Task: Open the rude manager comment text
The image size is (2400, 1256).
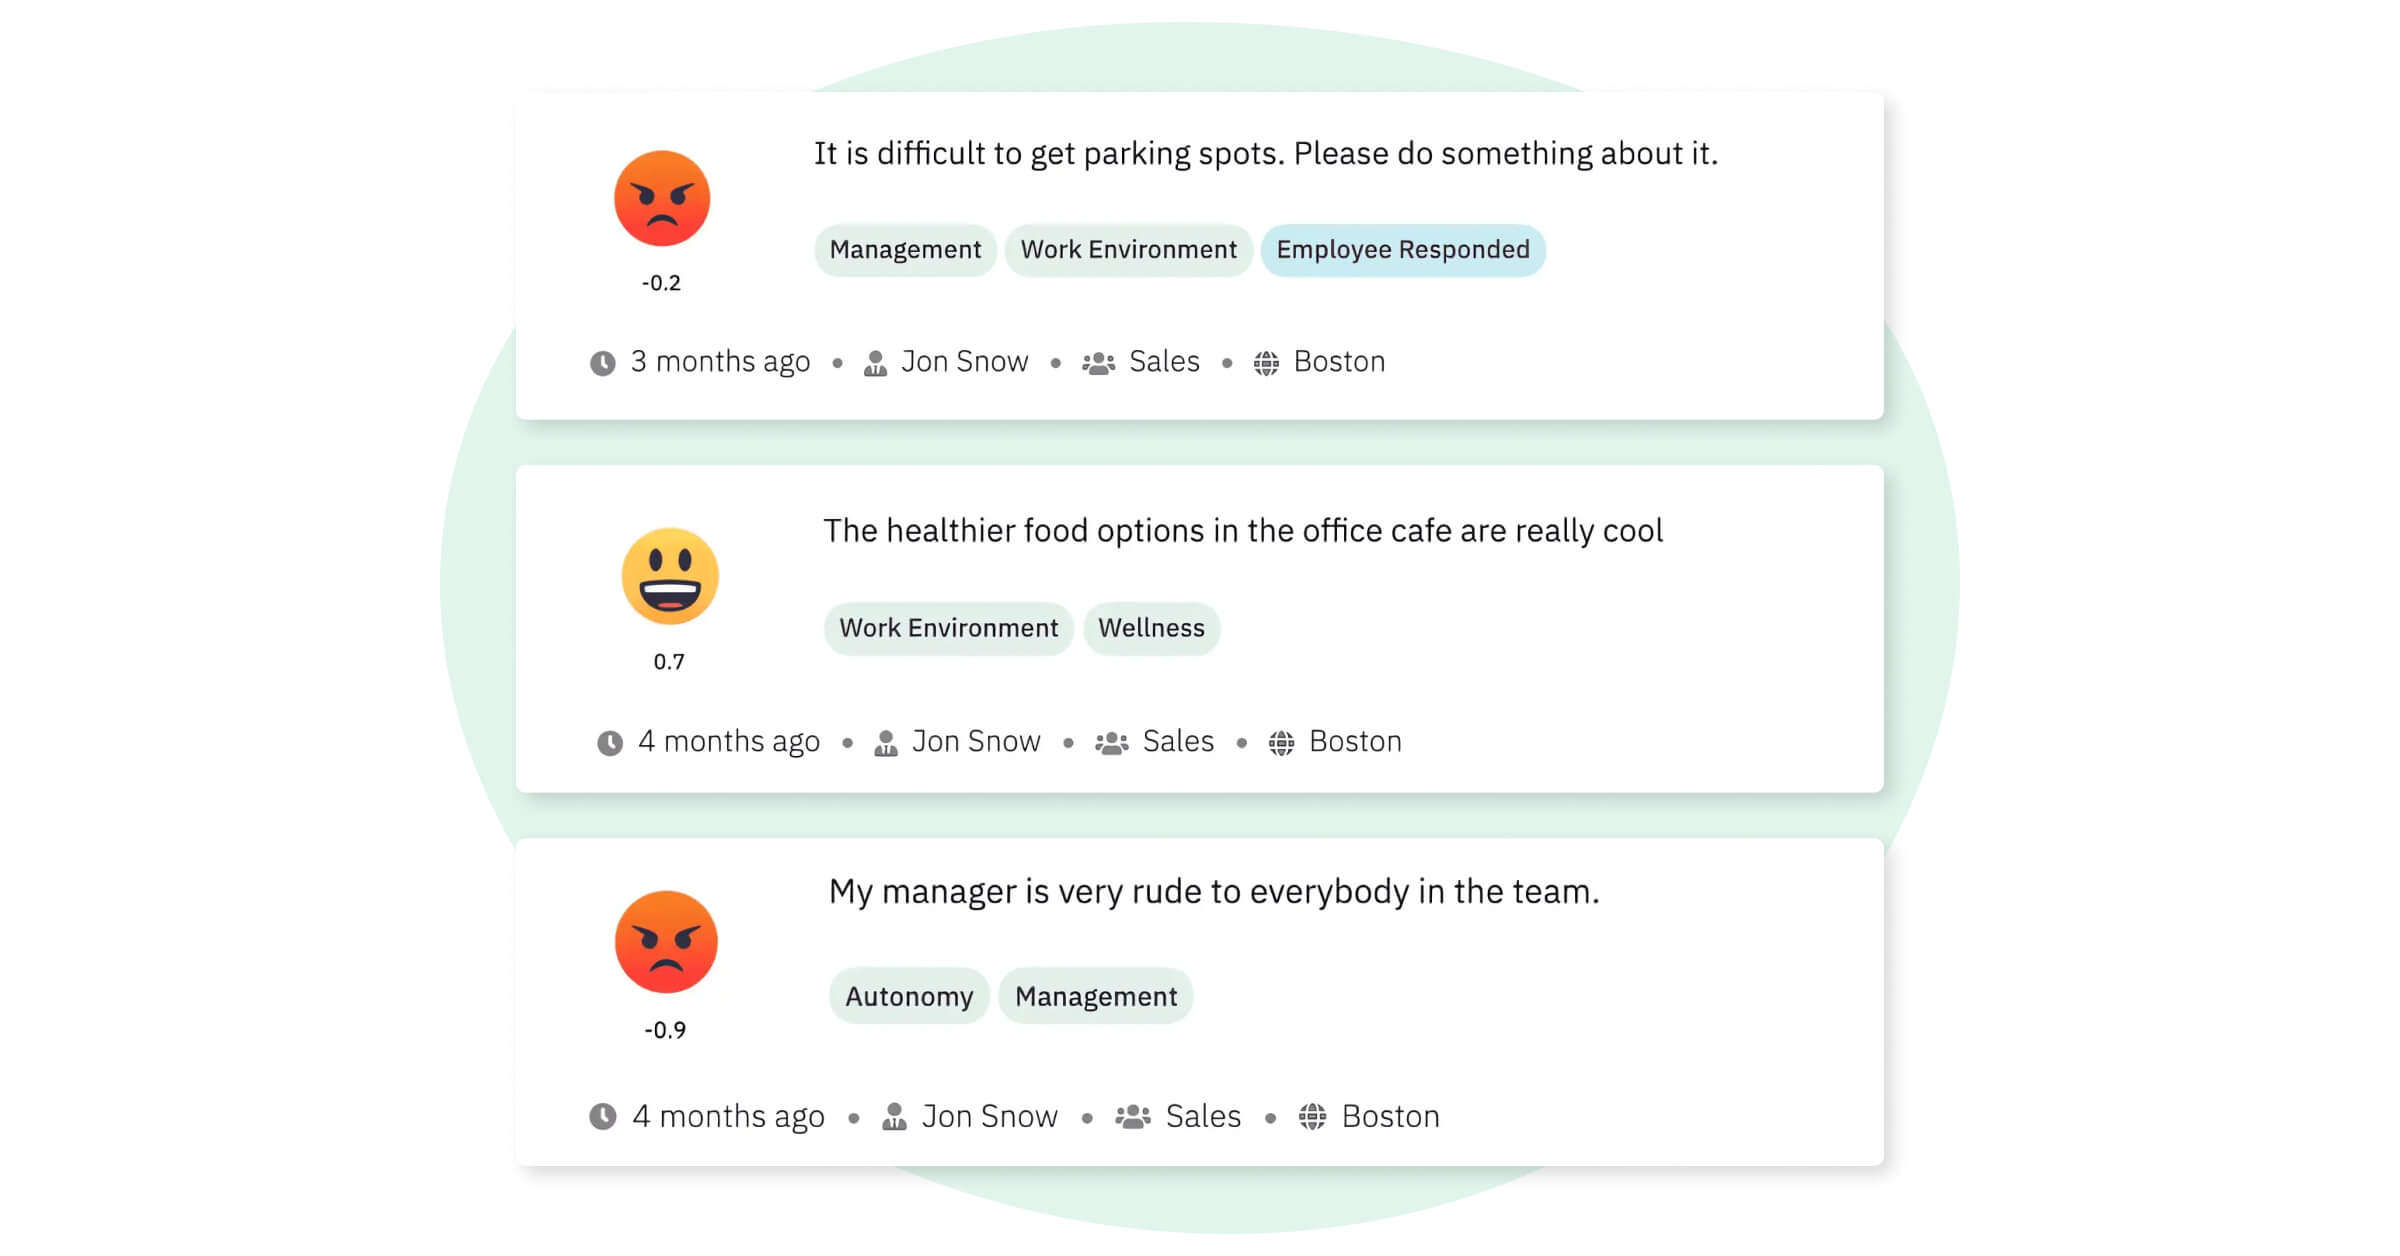Action: point(1214,892)
